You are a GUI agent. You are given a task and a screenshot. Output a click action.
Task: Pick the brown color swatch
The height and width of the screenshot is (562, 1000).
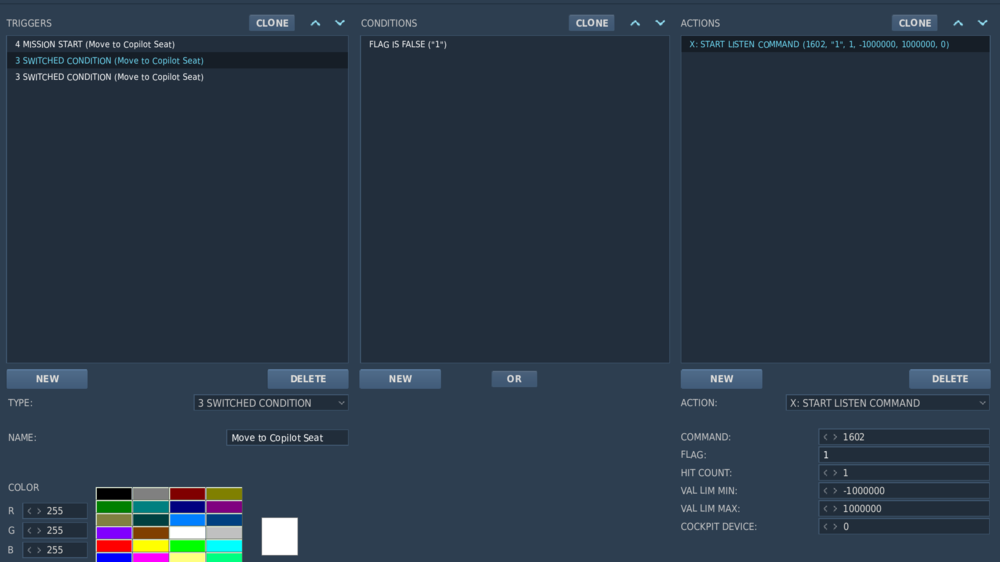point(151,533)
